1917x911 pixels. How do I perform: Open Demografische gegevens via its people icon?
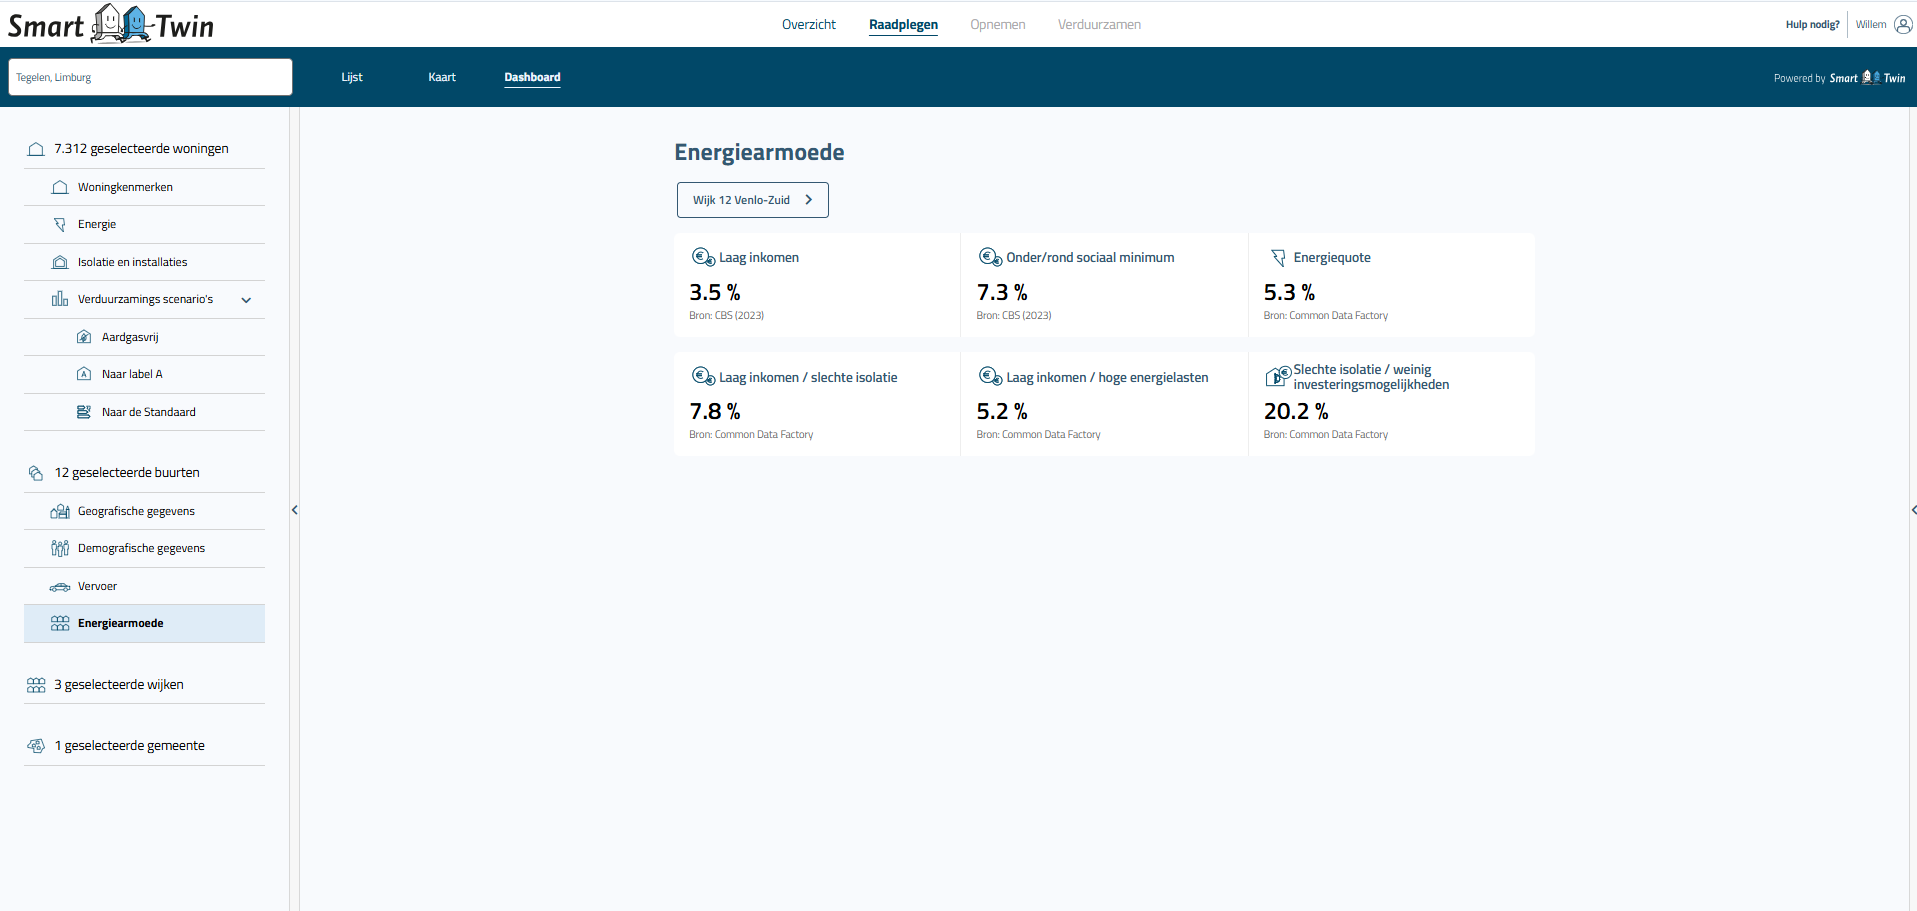(x=60, y=548)
